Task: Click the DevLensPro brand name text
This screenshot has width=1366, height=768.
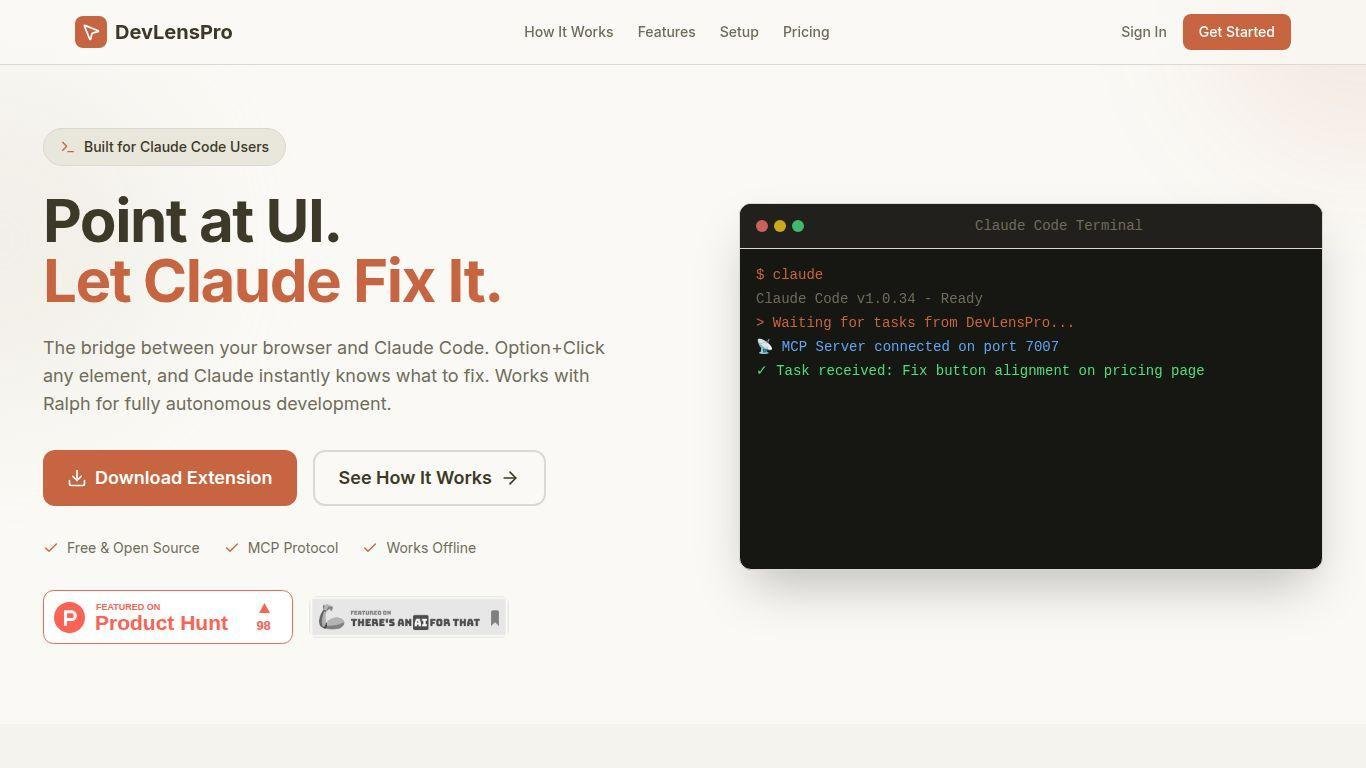Action: [x=174, y=32]
